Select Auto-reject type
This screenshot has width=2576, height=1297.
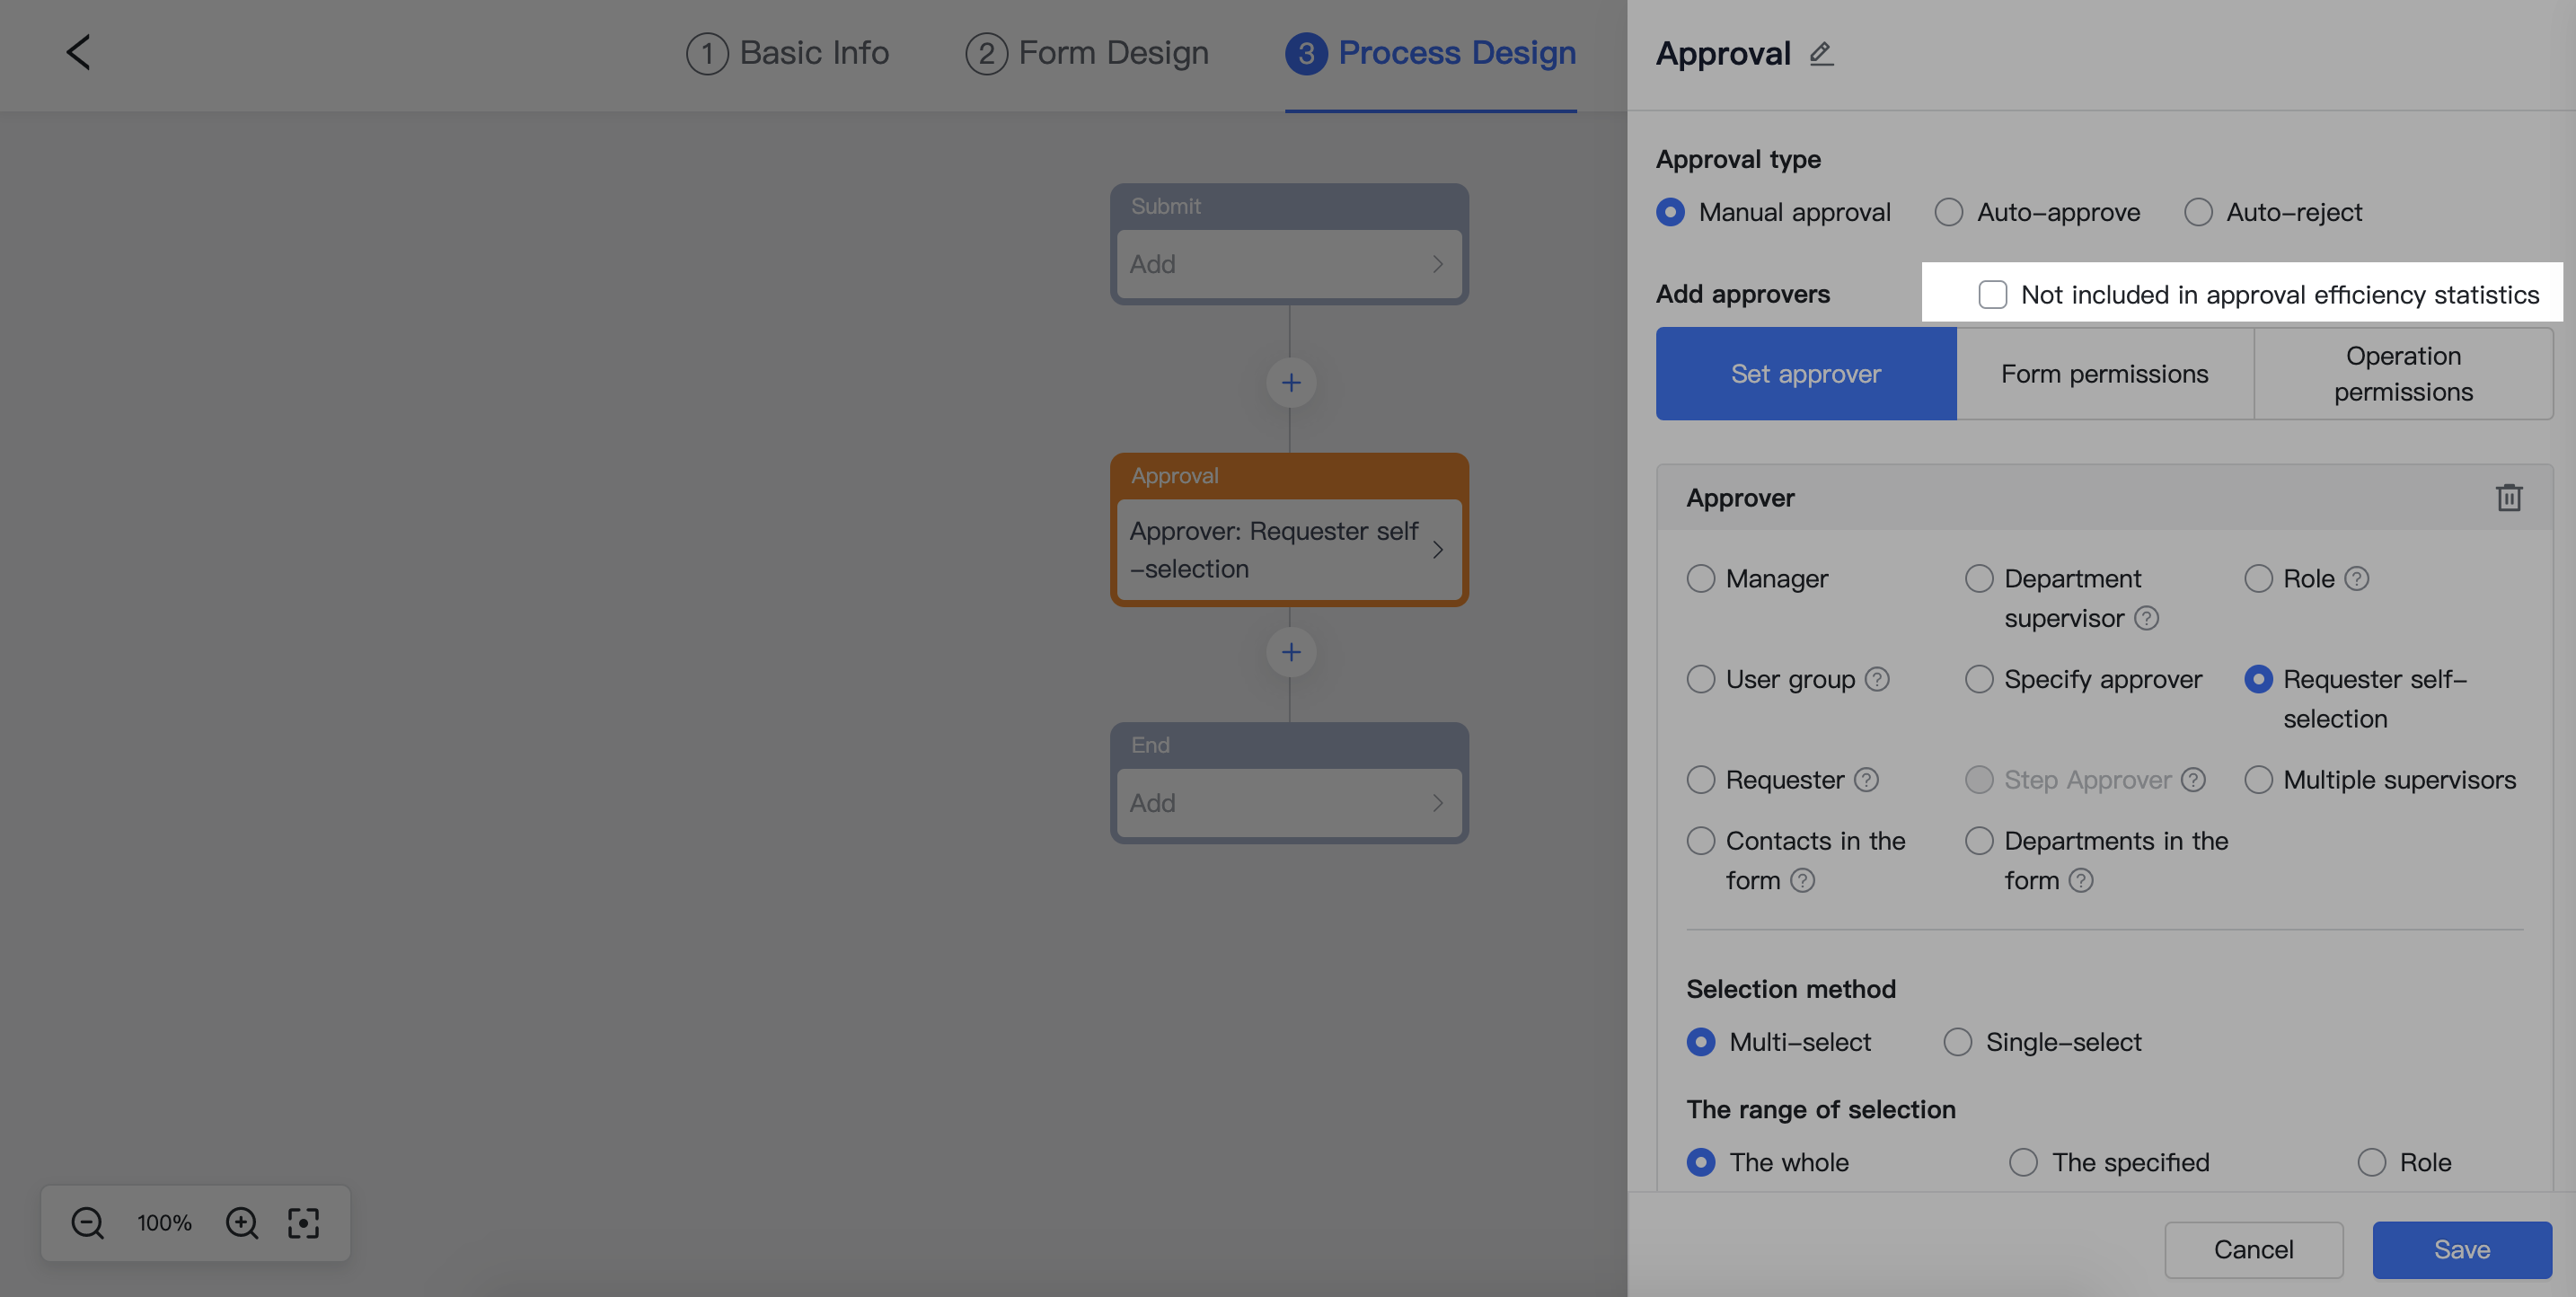tap(2197, 212)
